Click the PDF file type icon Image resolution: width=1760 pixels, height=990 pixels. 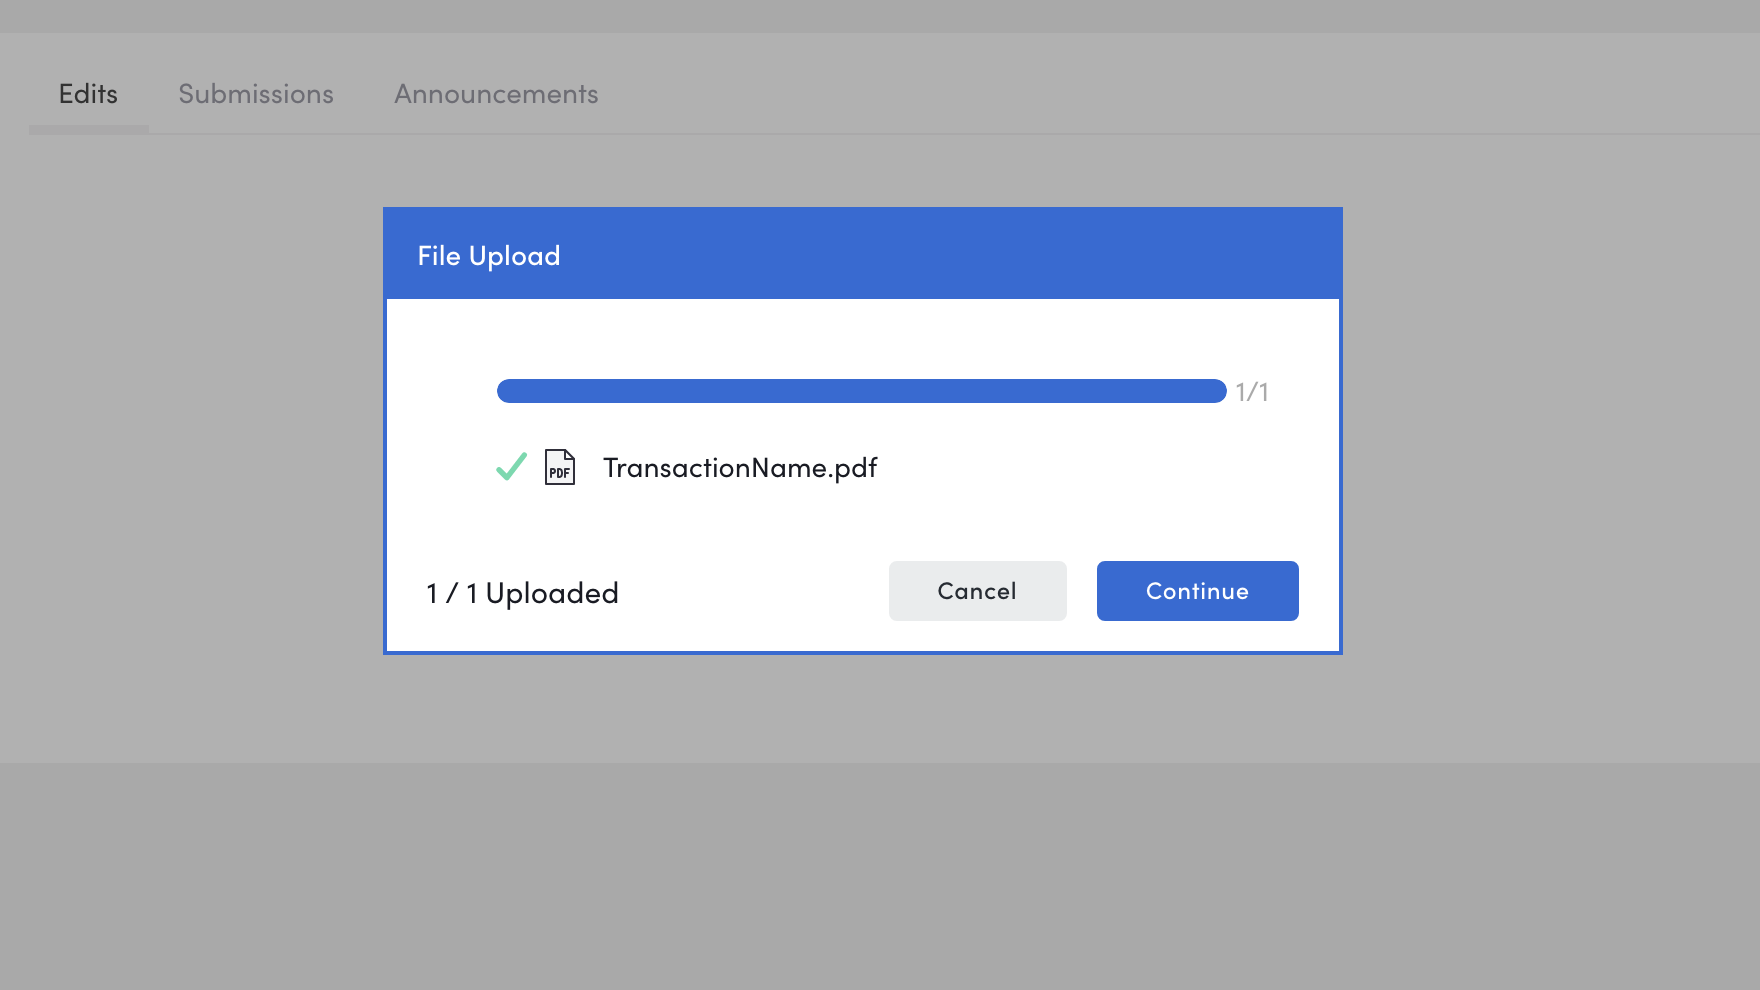tap(560, 467)
